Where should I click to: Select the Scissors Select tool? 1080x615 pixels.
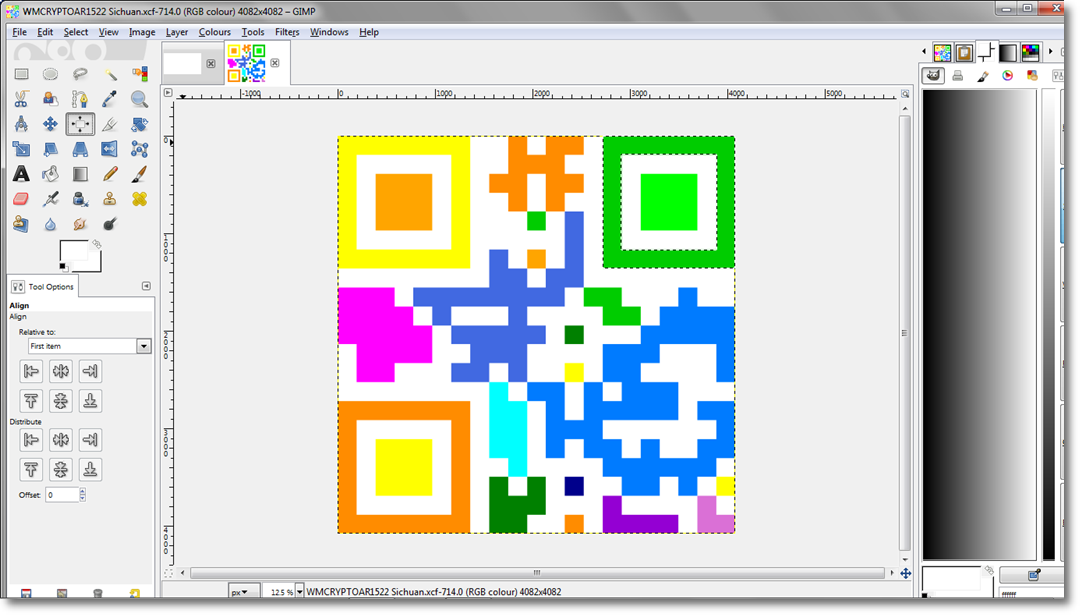(21, 99)
